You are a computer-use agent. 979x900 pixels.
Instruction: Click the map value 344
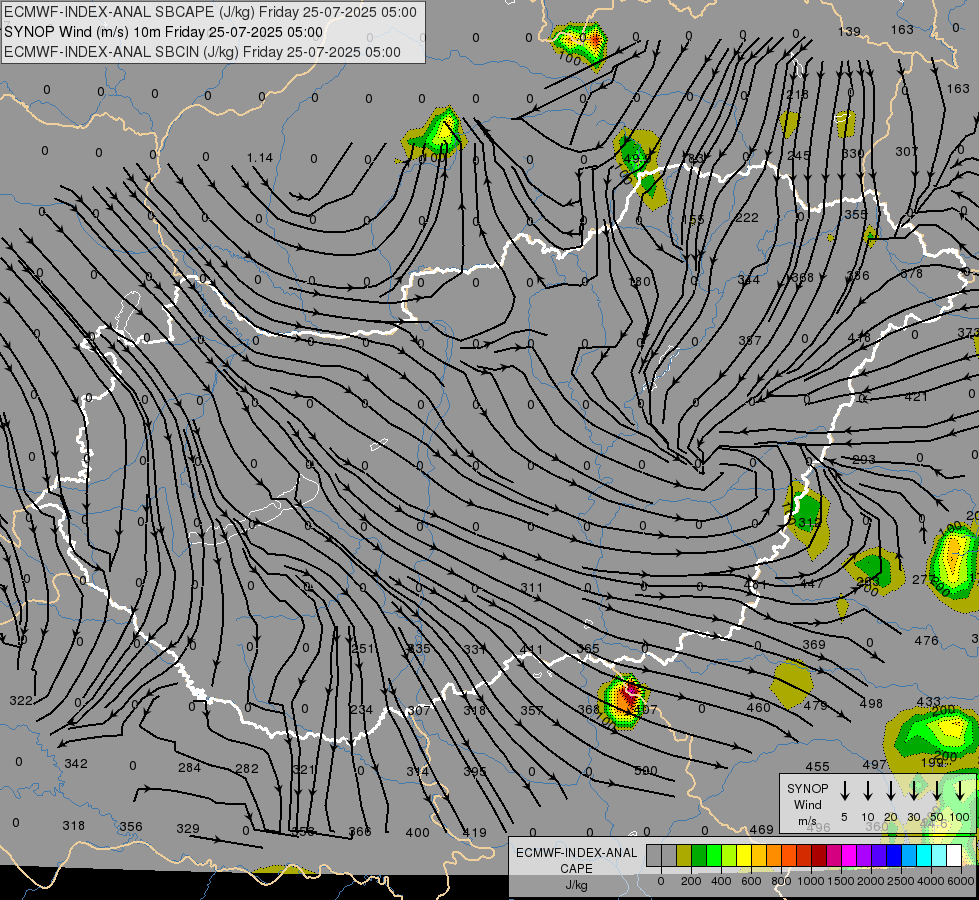[748, 279]
